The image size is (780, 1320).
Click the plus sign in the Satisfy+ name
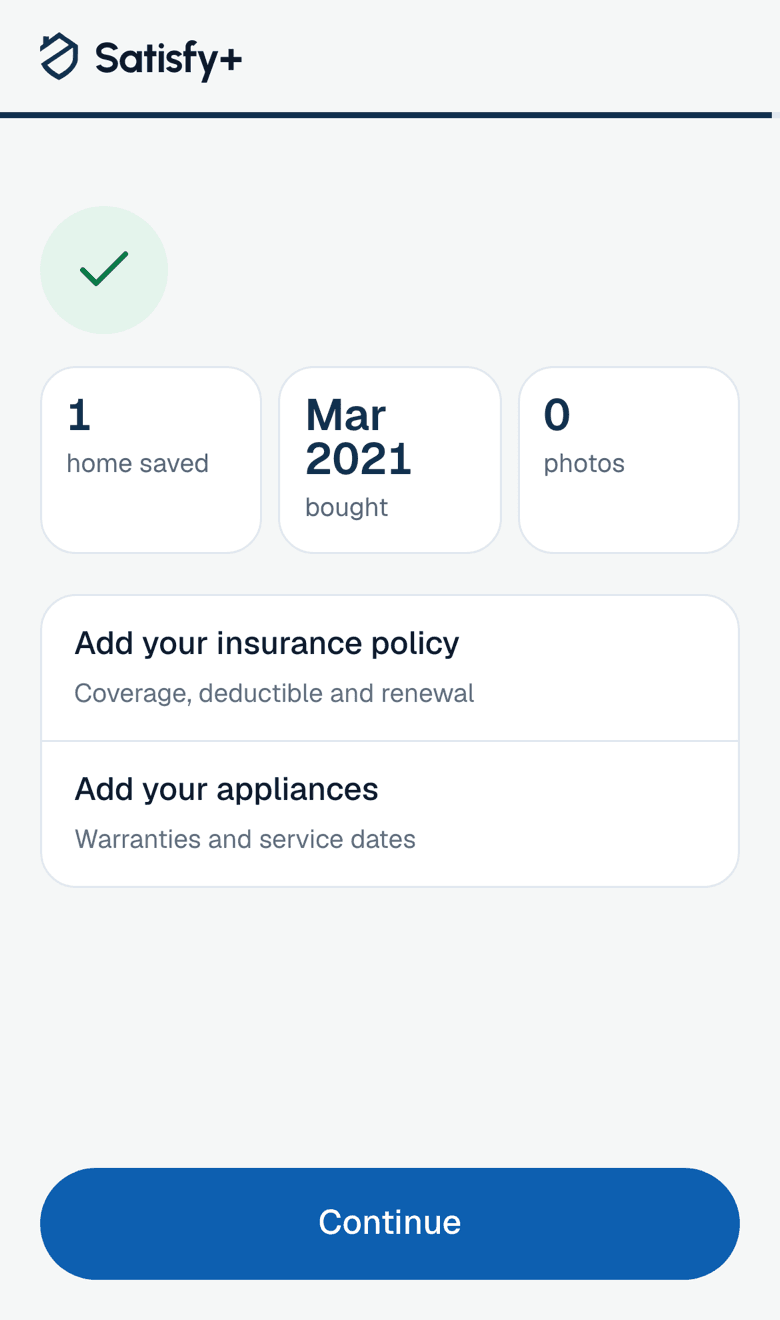click(x=230, y=60)
